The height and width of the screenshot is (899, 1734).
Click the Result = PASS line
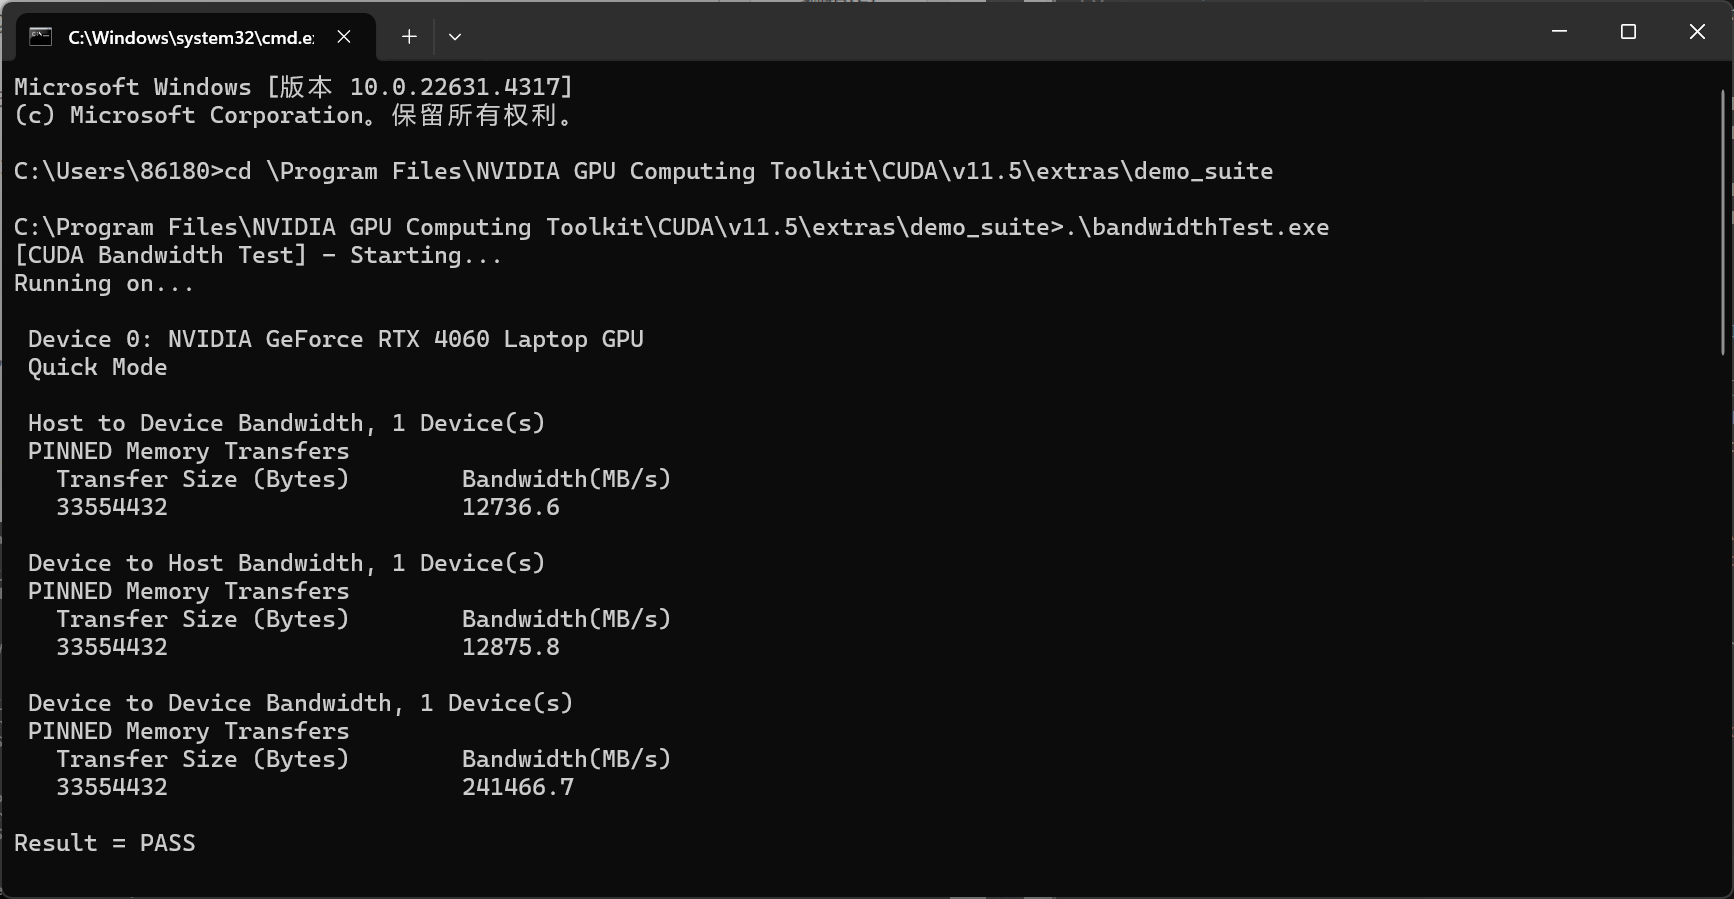[105, 843]
